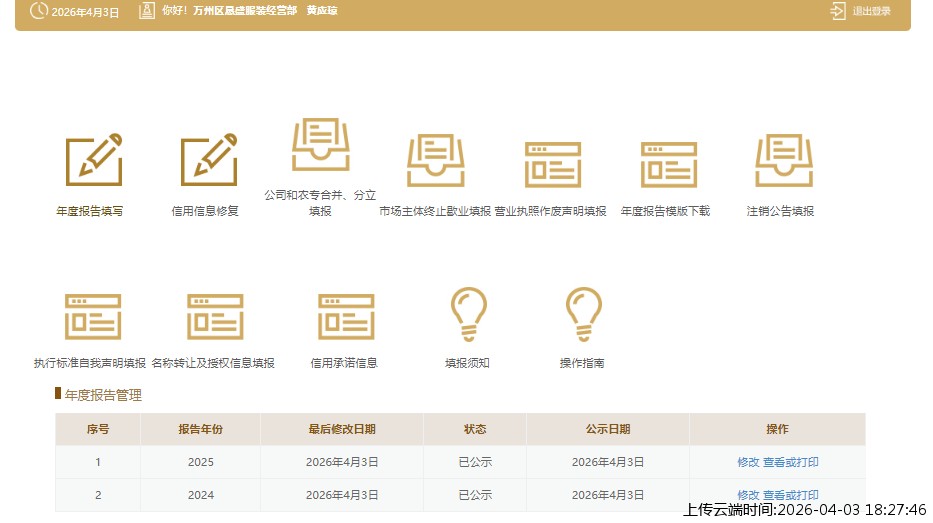This screenshot has height=523, width=933.
Task: Open 公司和农专合并、分立填报 tray icon
Action: point(320,146)
